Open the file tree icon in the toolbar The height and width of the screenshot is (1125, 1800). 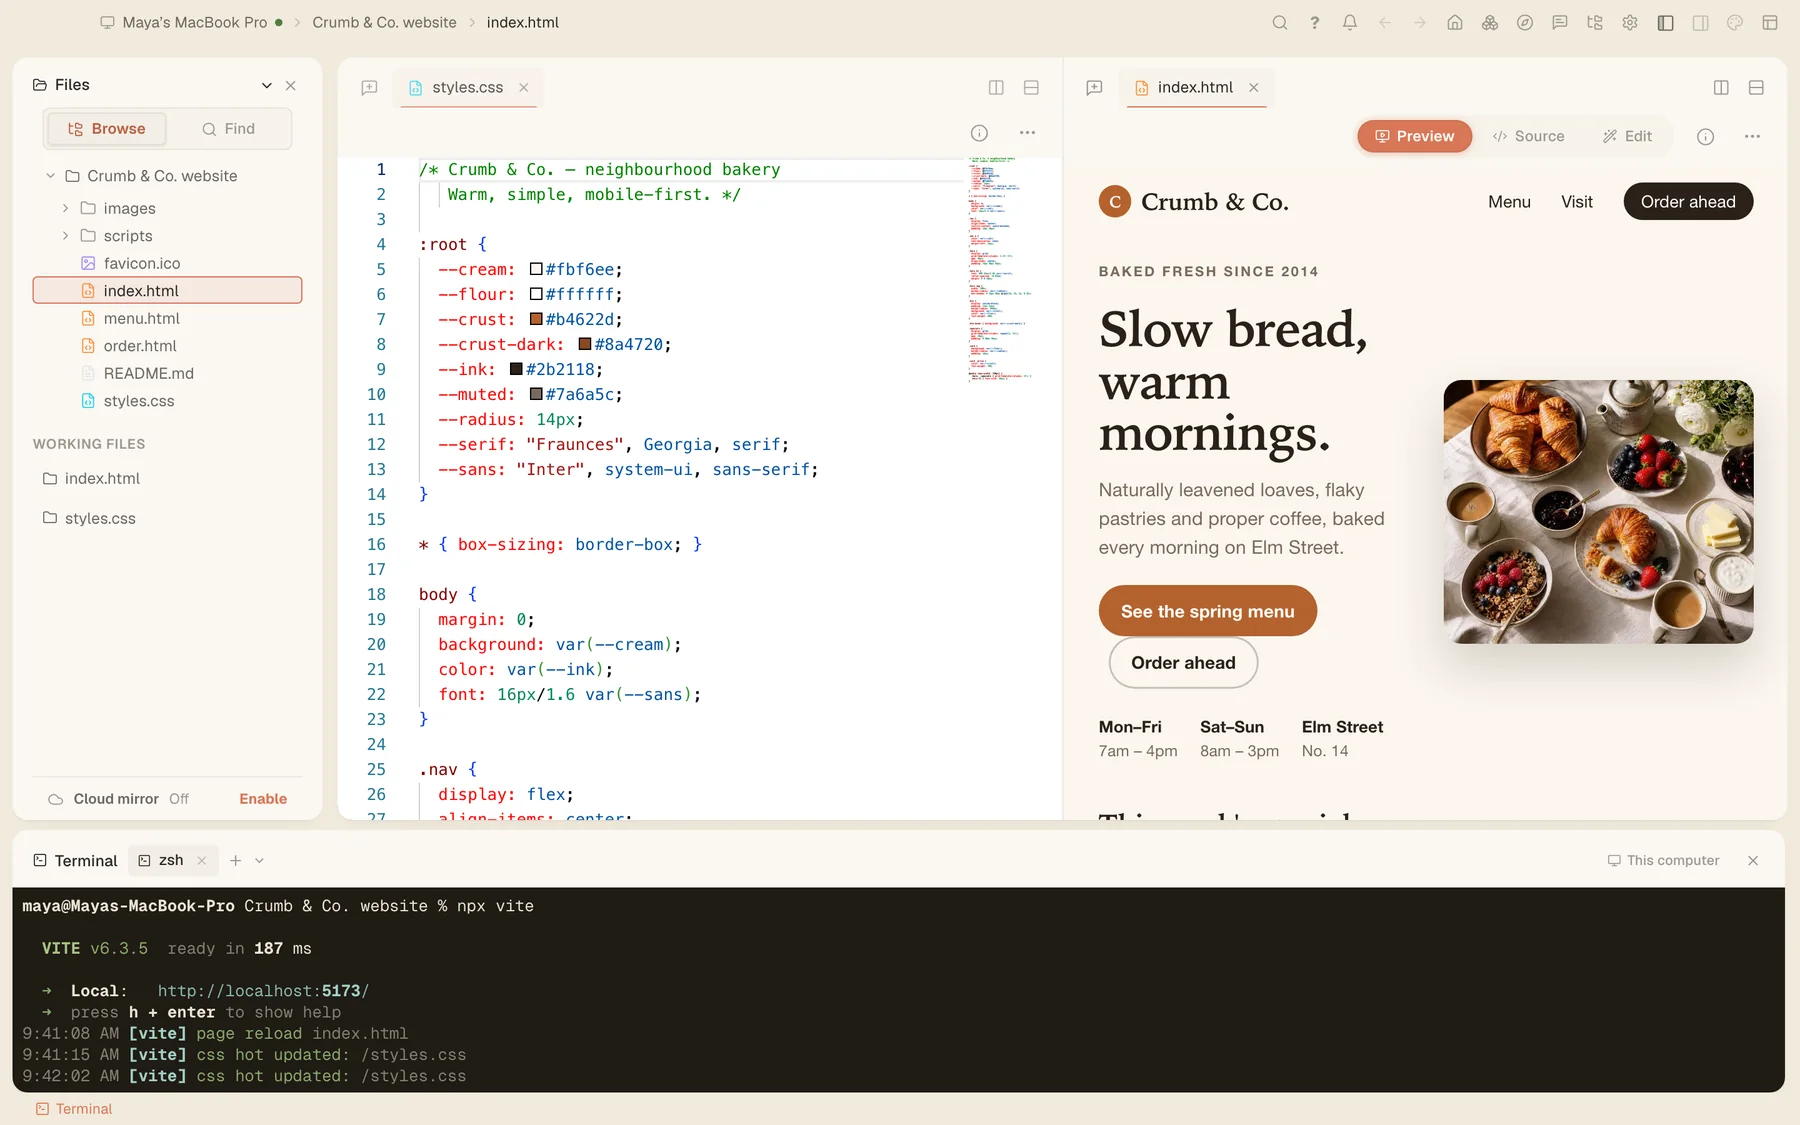1594,22
